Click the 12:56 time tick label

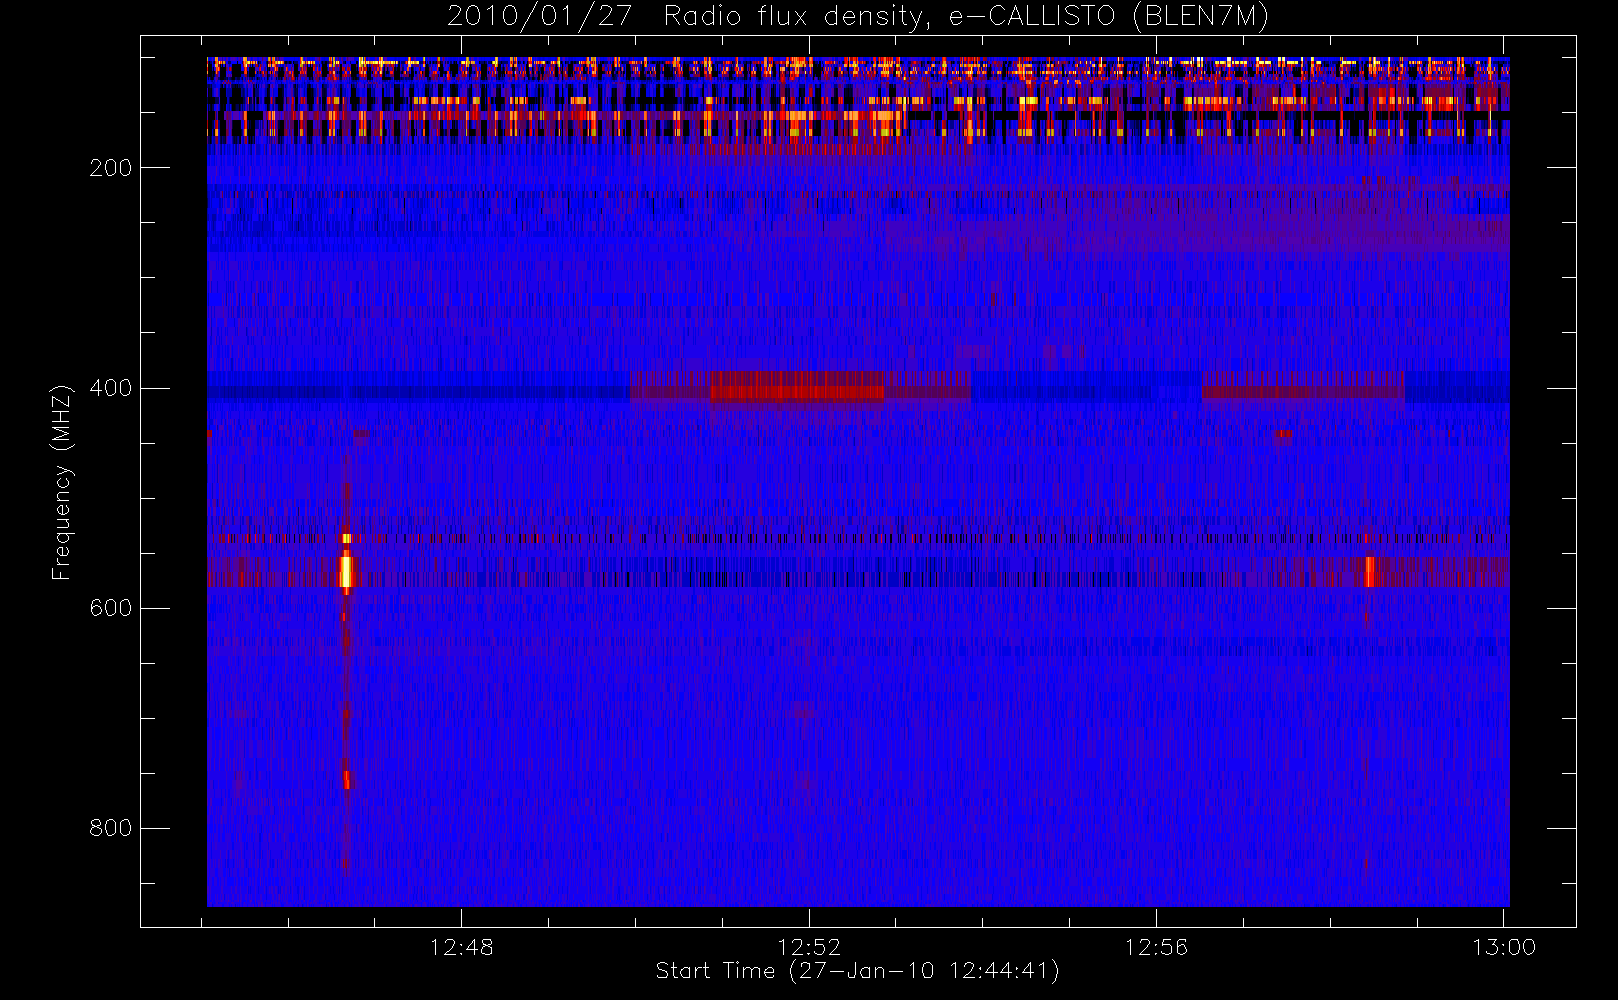point(1156,947)
